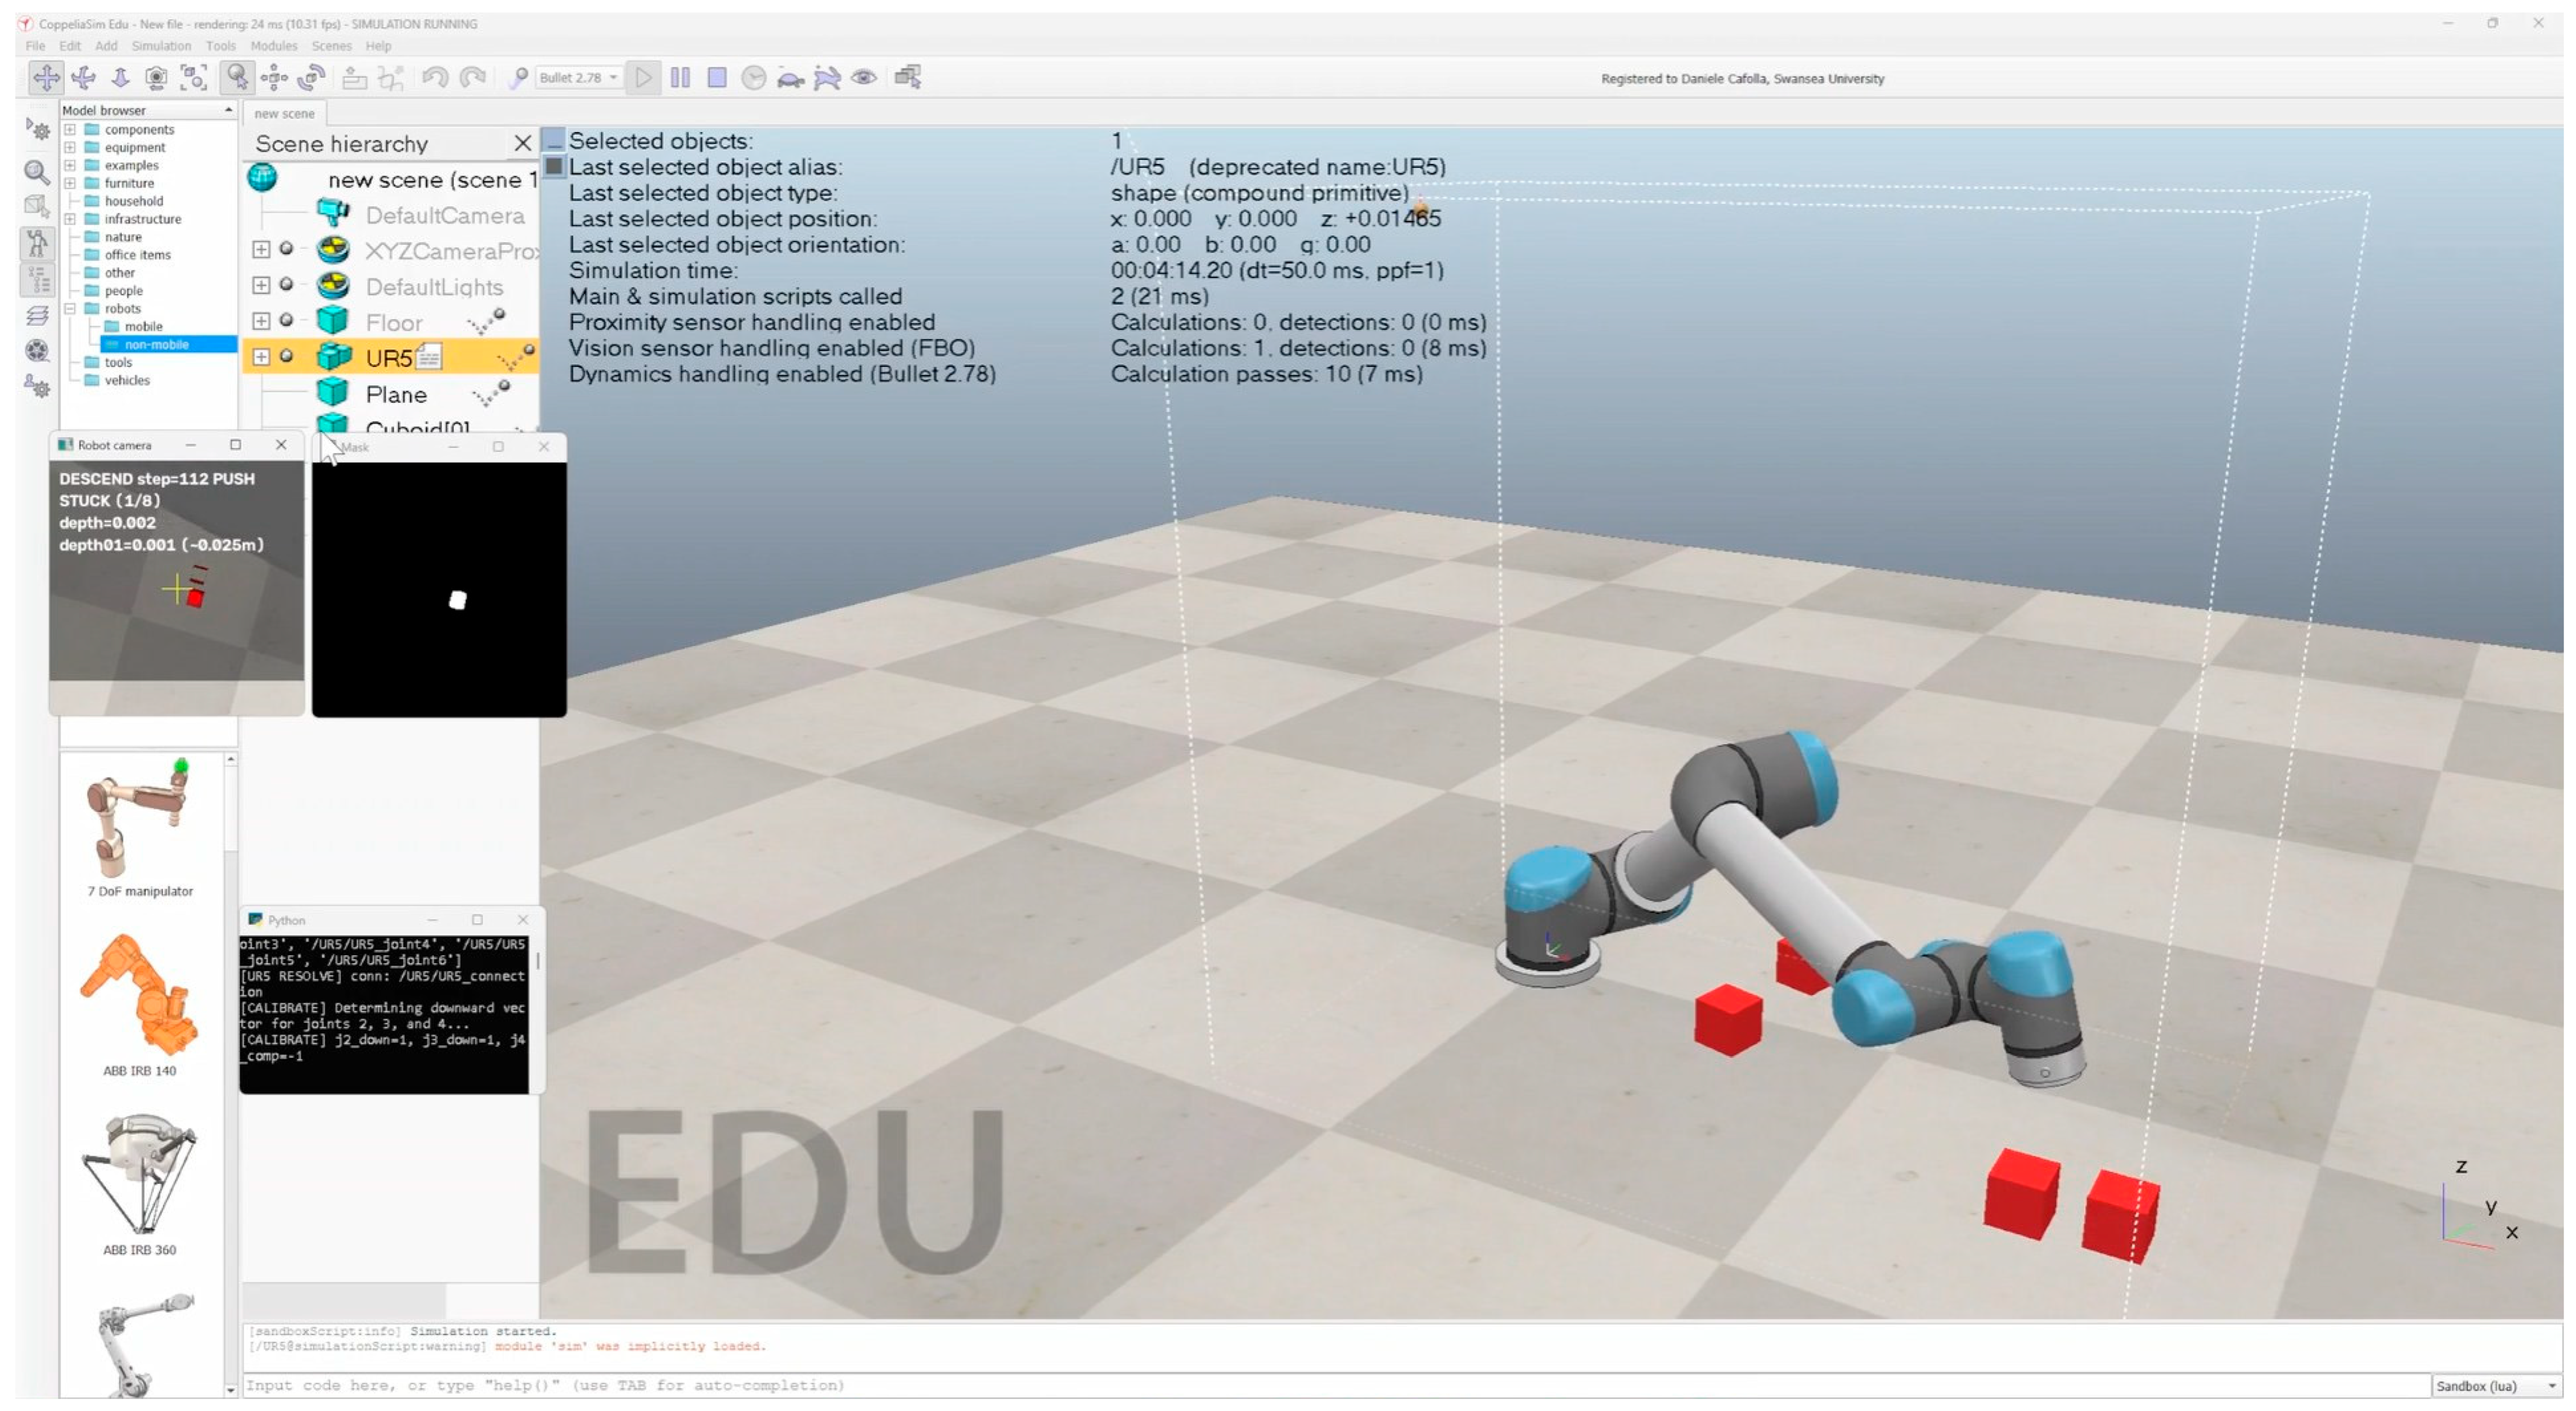
Task: Click the hierarchy toggle icon in left sidebar
Action: (37, 279)
